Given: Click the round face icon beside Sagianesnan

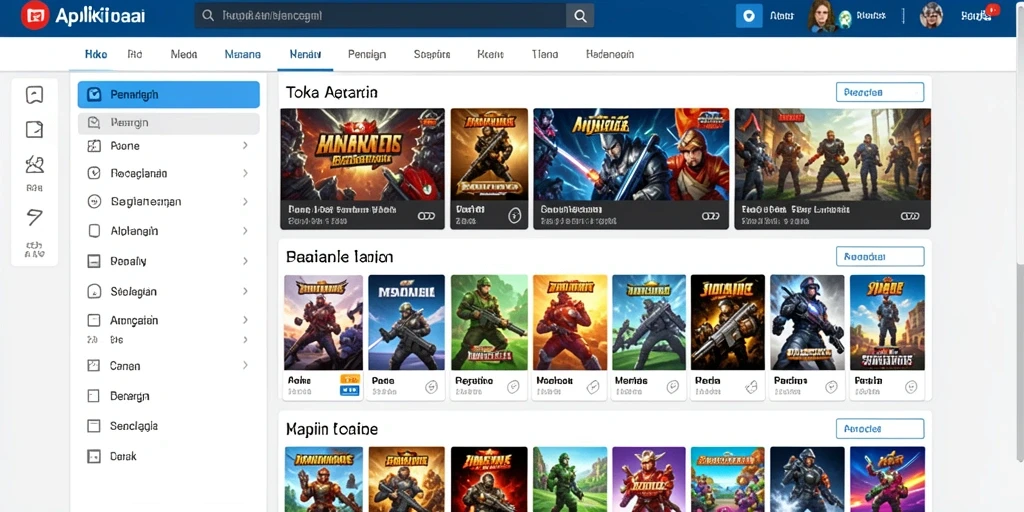Looking at the screenshot, I should pos(94,201).
